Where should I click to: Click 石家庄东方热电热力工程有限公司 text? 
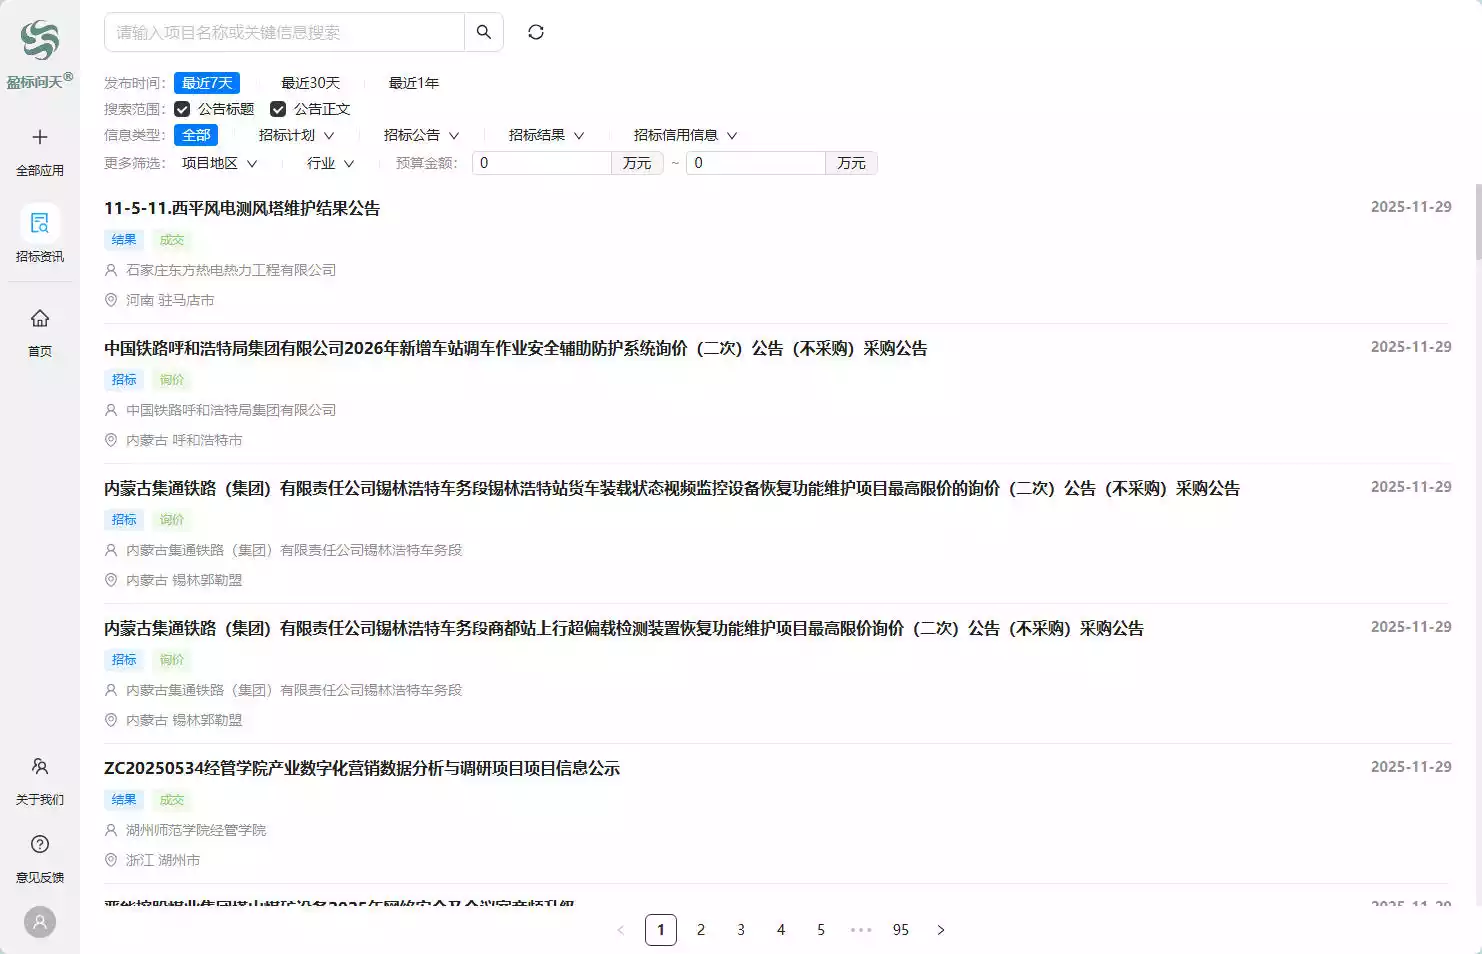pyautogui.click(x=231, y=270)
